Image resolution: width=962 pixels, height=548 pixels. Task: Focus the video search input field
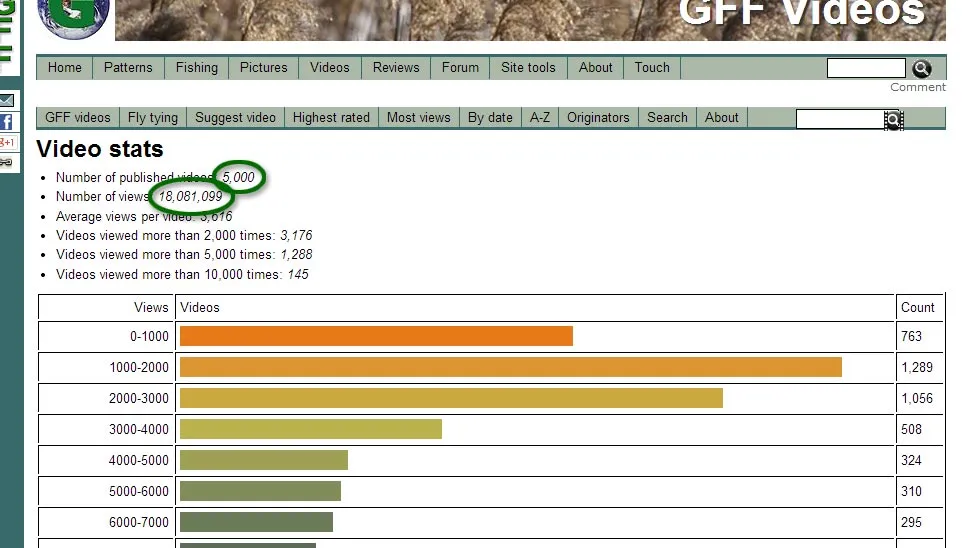(x=839, y=120)
